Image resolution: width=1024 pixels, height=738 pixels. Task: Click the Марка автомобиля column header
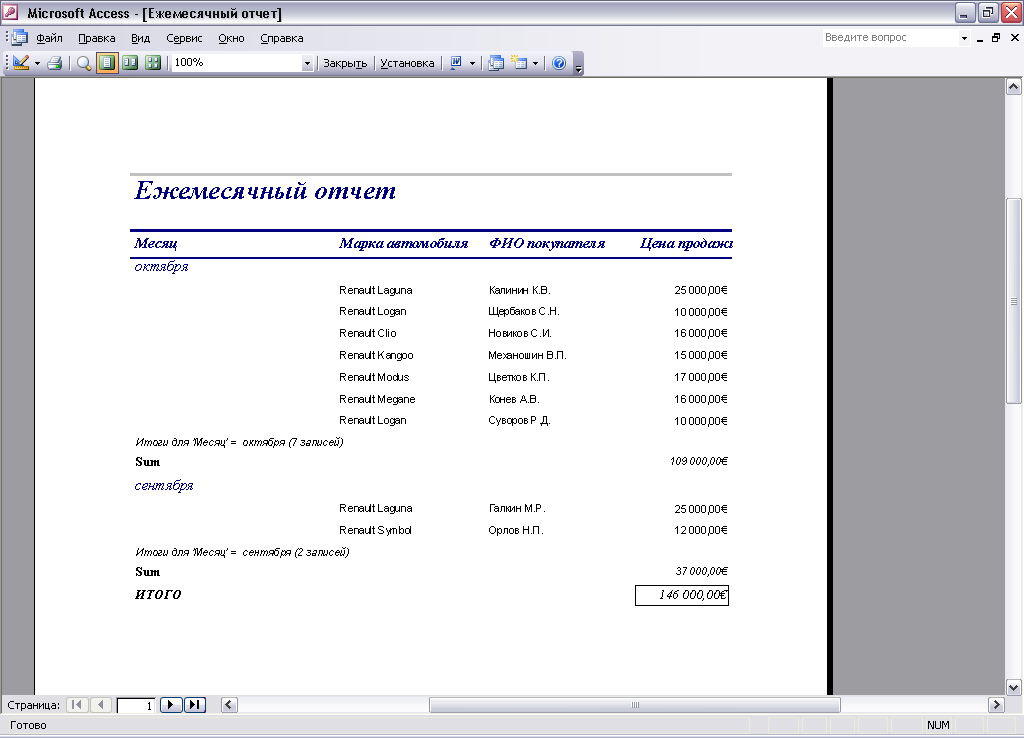click(x=404, y=244)
